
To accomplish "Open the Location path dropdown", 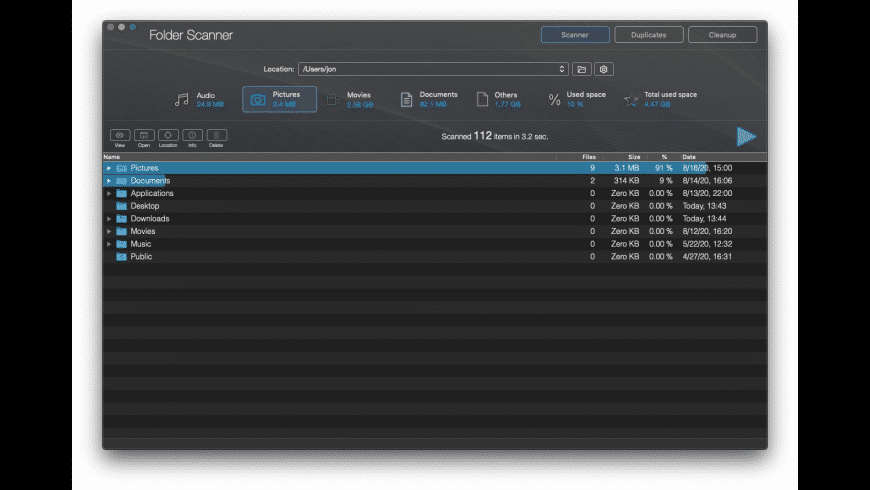I will point(433,69).
